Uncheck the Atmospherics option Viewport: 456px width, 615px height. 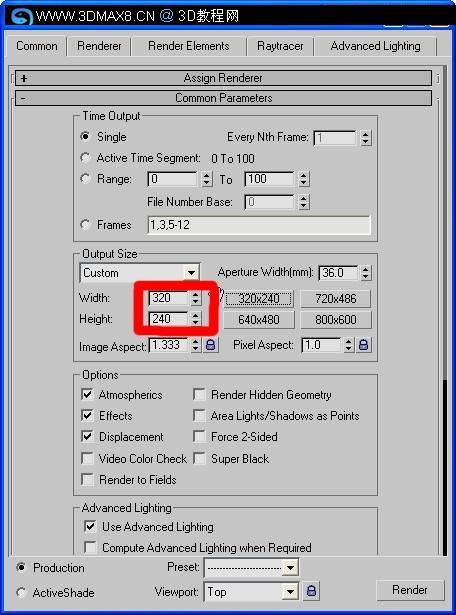point(87,394)
